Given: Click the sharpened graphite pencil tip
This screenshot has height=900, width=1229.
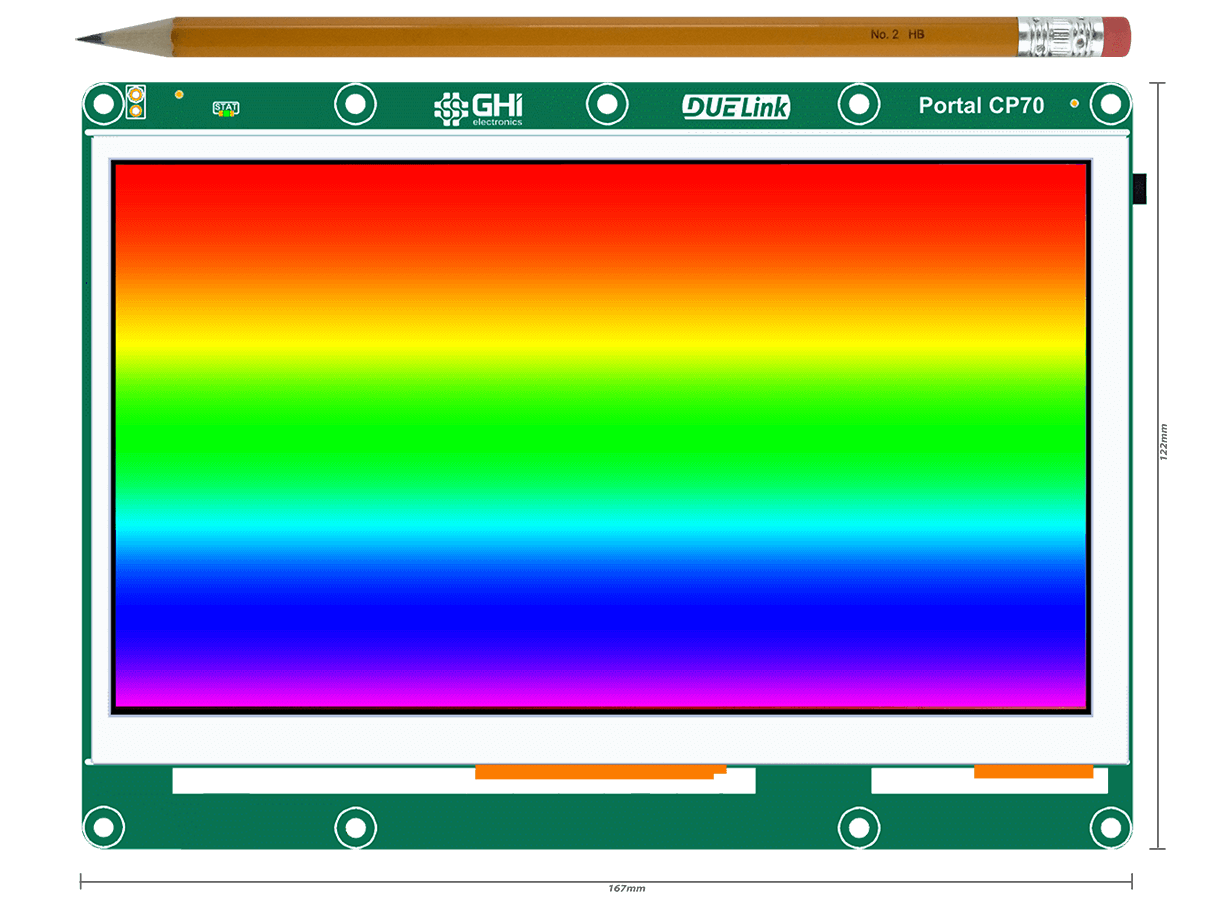Looking at the screenshot, I should point(88,39).
